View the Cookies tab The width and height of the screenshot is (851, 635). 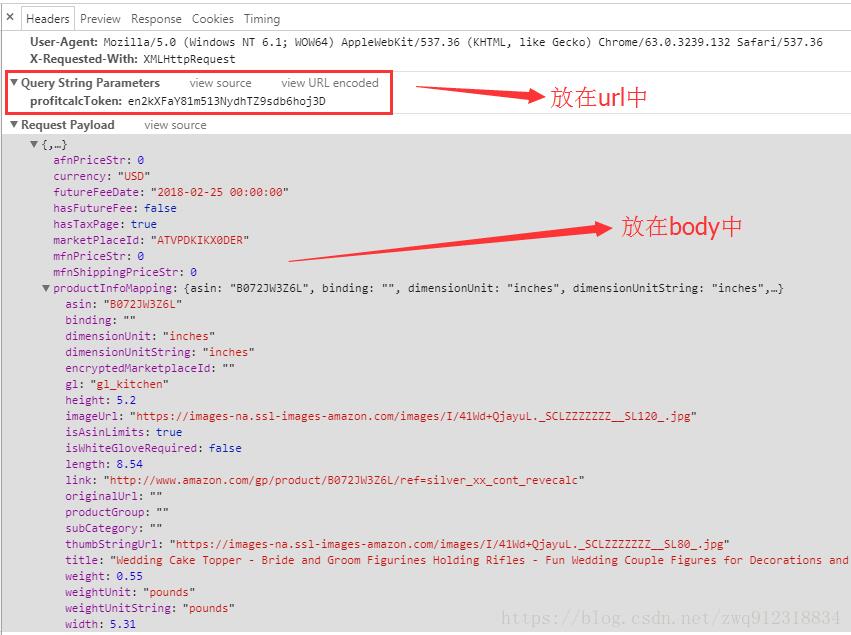tap(213, 18)
